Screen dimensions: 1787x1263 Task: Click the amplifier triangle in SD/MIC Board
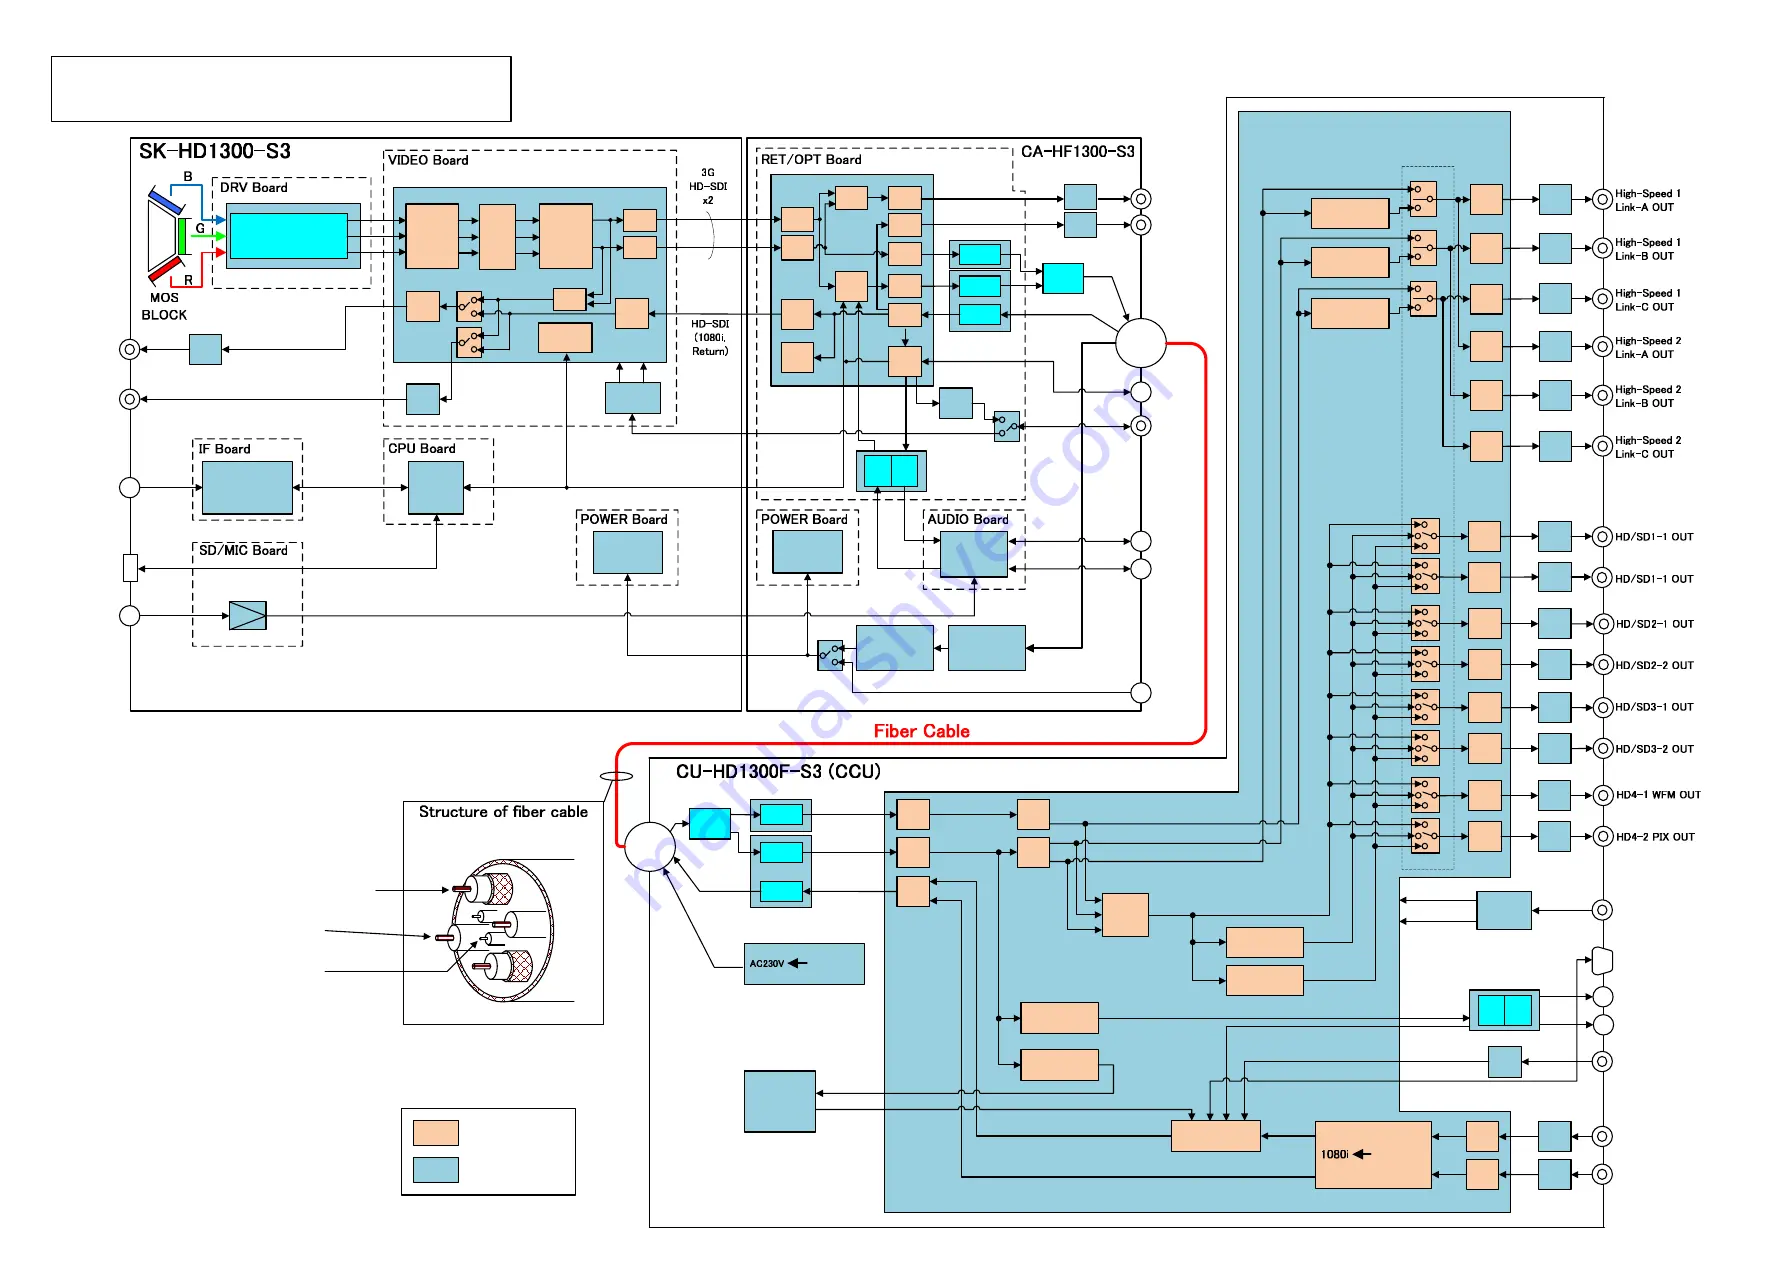(x=248, y=615)
